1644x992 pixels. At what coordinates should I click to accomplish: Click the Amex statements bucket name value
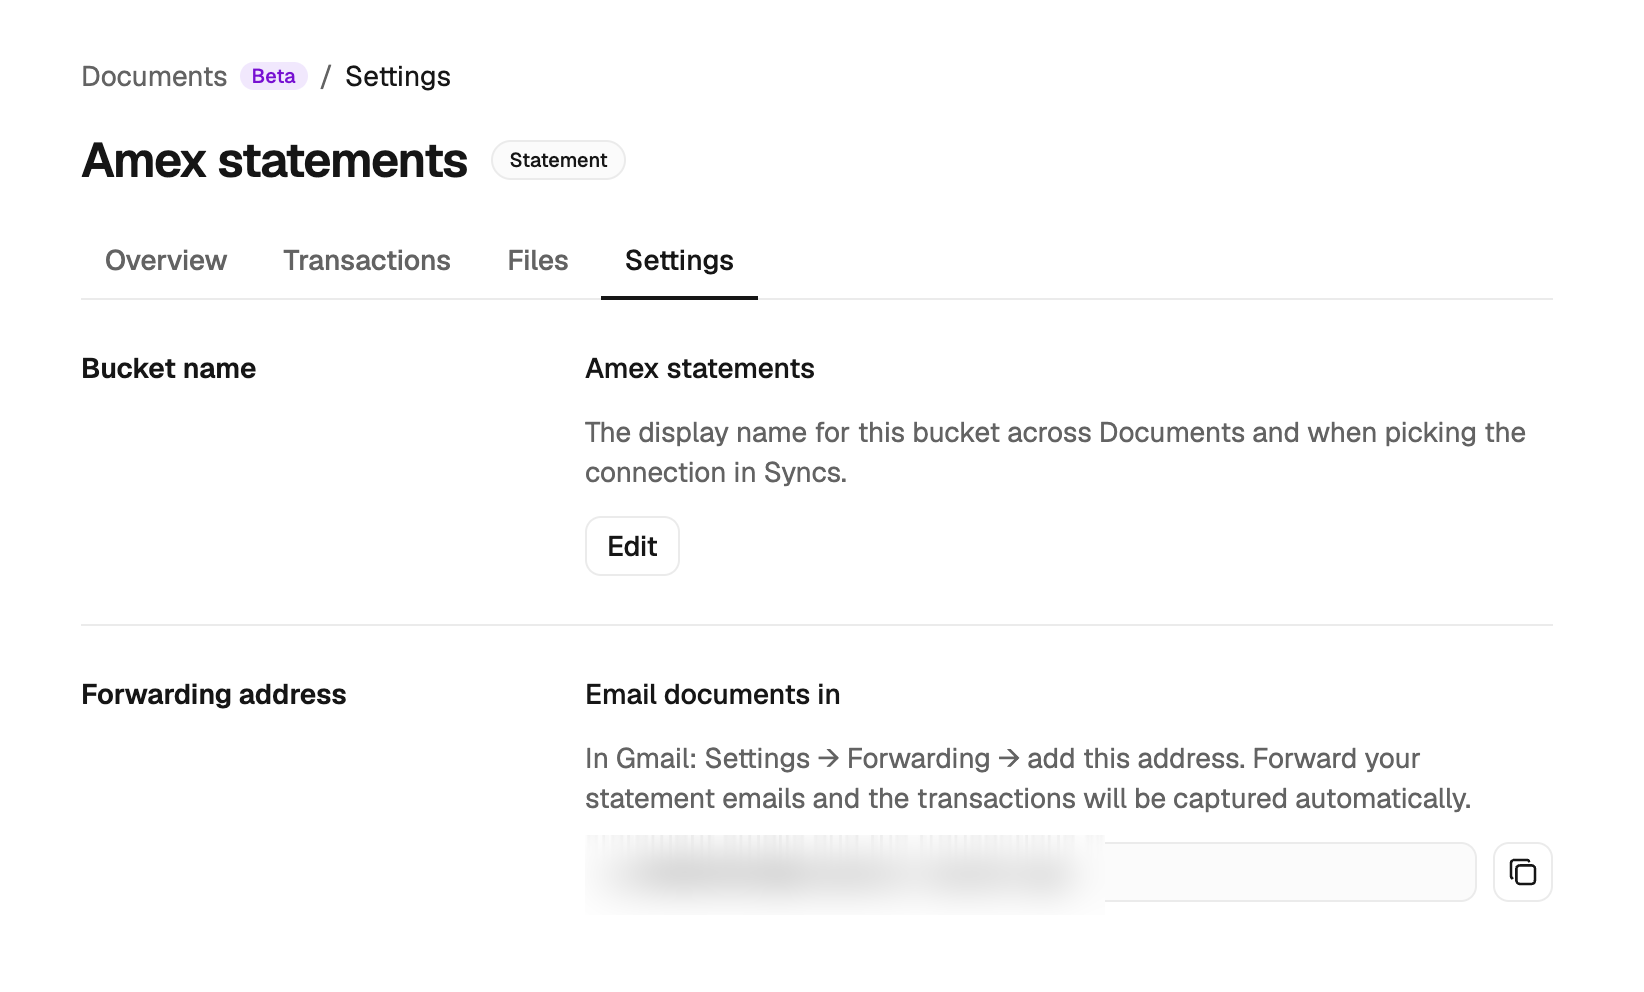[700, 368]
